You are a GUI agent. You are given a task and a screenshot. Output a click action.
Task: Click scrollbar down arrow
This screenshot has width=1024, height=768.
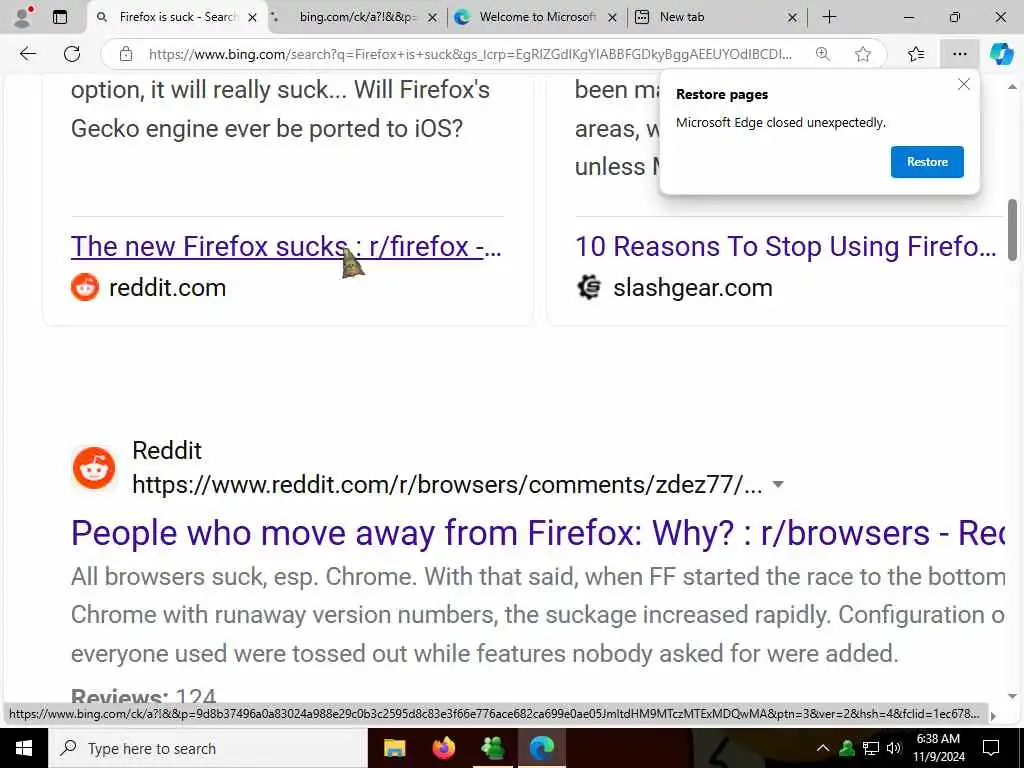coord(1012,696)
